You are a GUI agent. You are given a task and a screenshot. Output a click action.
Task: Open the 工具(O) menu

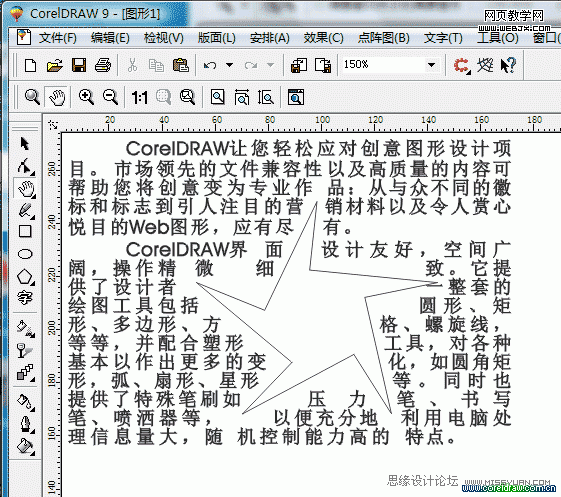(498, 38)
